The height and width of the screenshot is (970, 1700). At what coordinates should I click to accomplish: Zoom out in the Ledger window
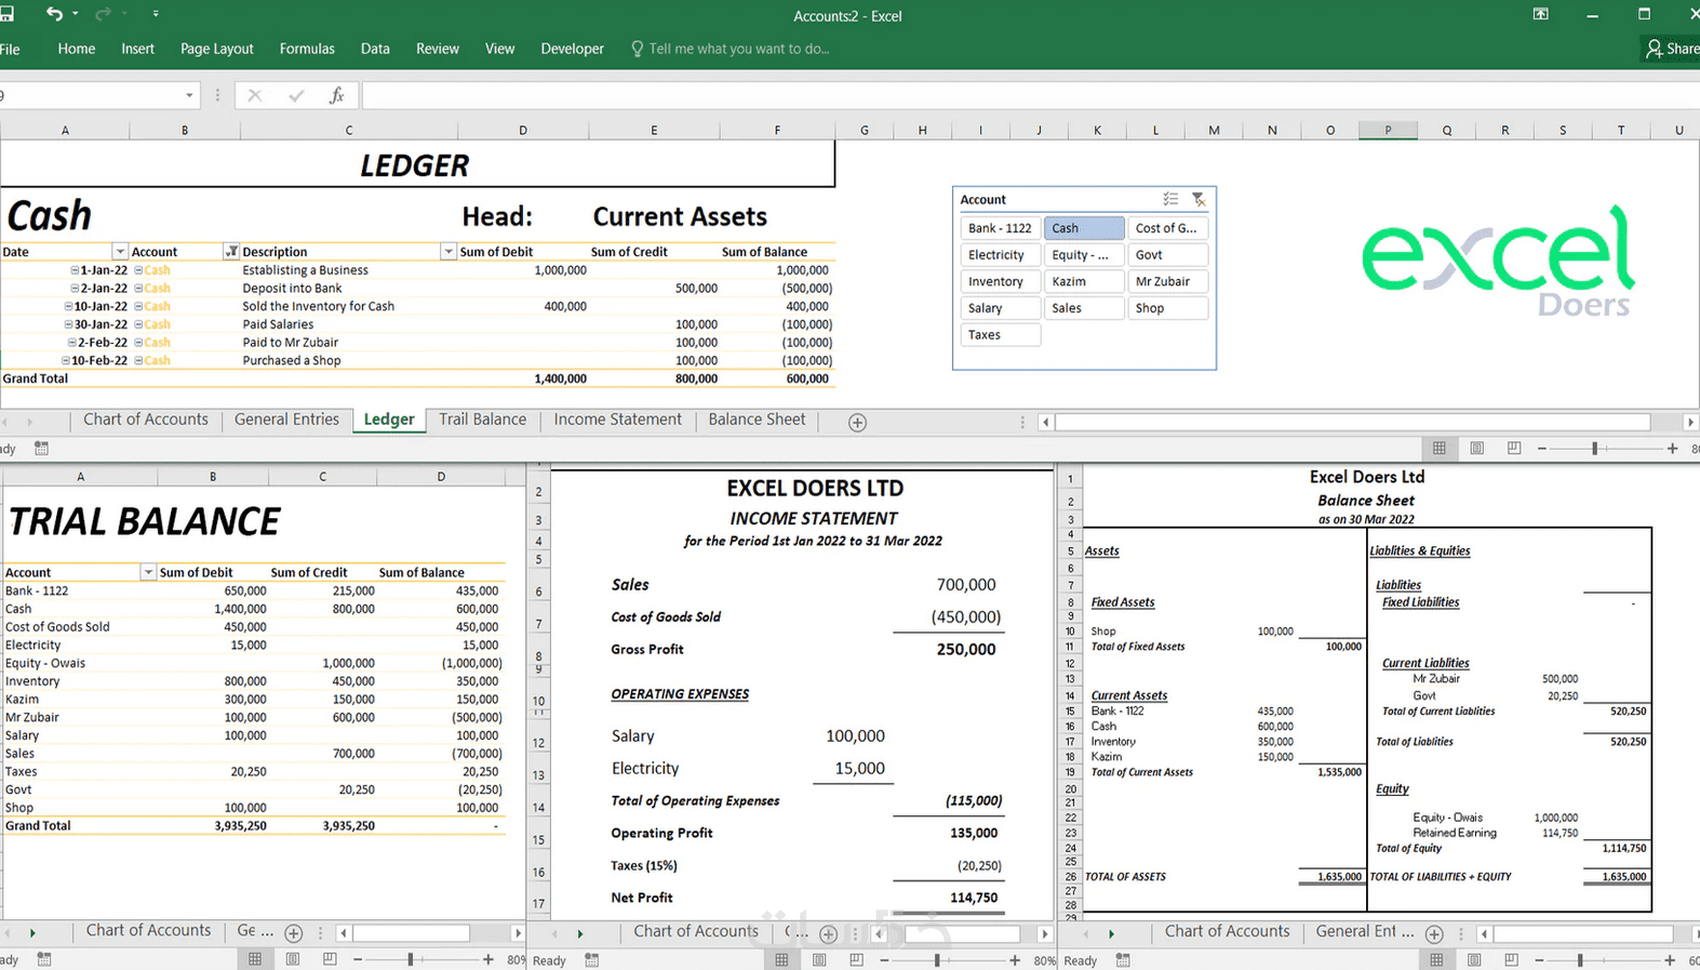point(1542,449)
